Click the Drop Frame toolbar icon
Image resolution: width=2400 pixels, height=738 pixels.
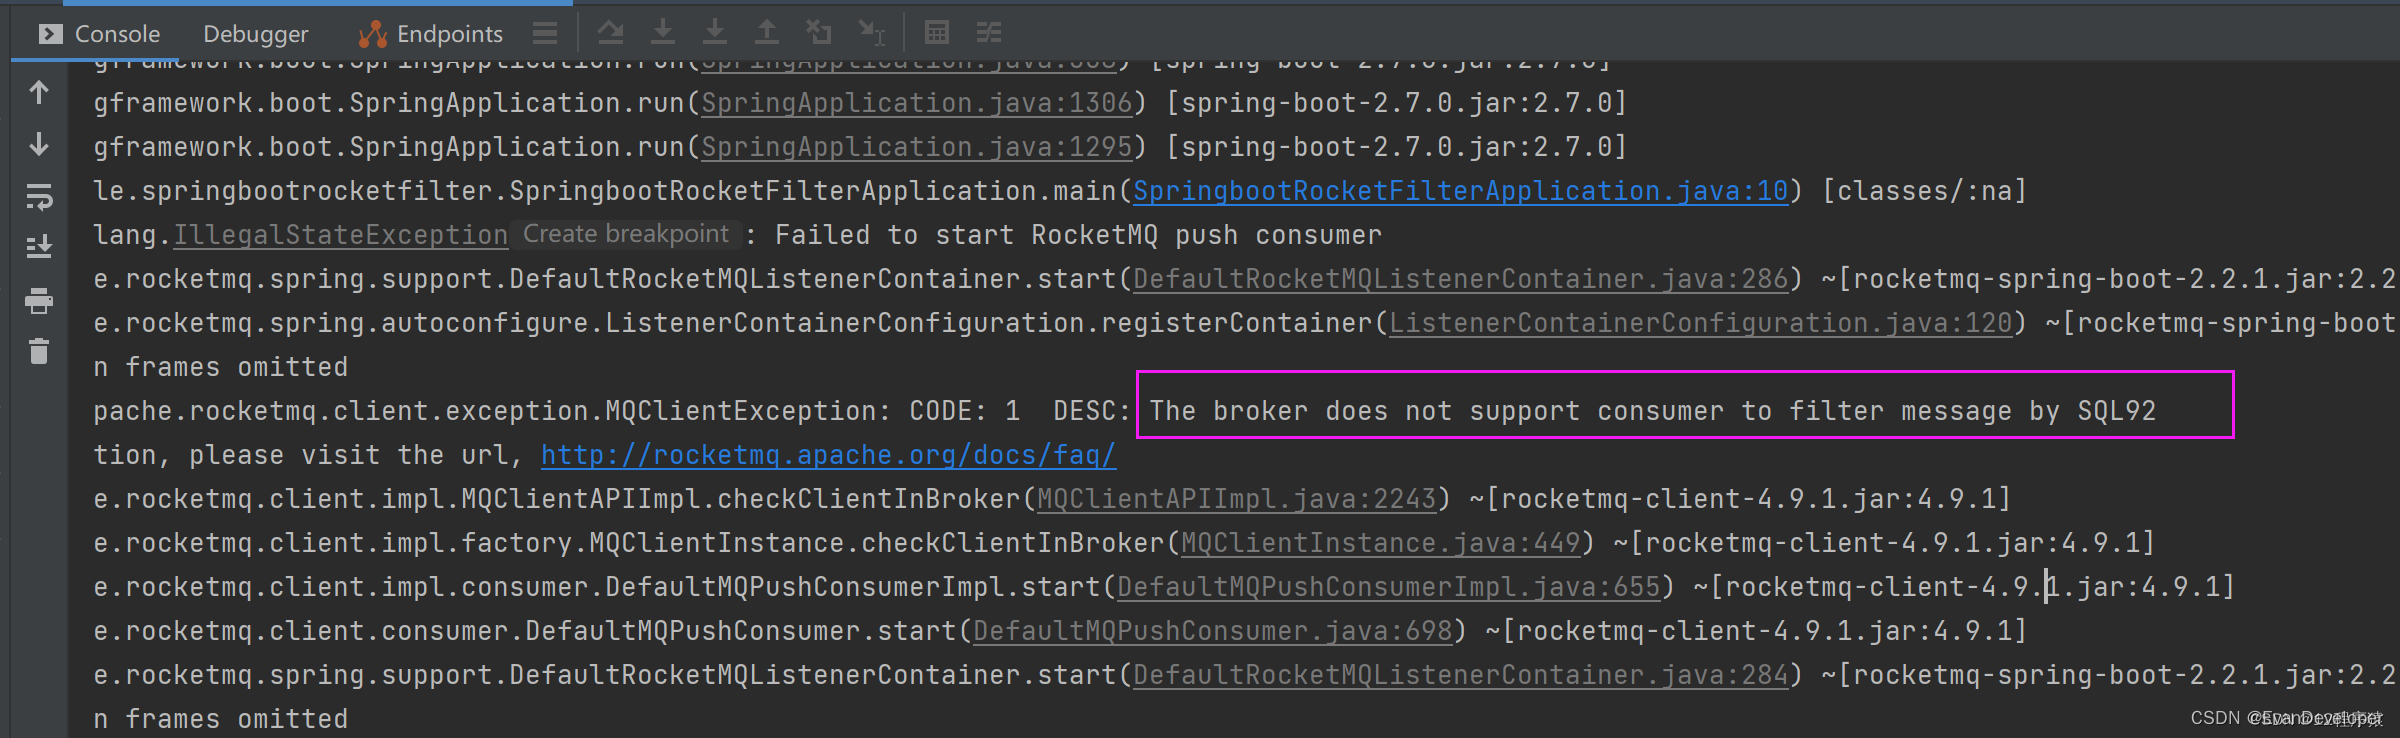pos(819,33)
